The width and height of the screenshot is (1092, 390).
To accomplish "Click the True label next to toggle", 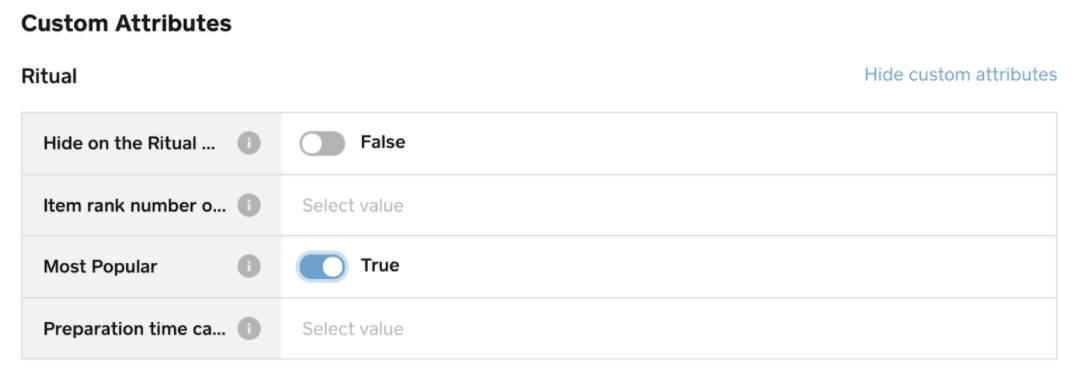I will (x=380, y=265).
